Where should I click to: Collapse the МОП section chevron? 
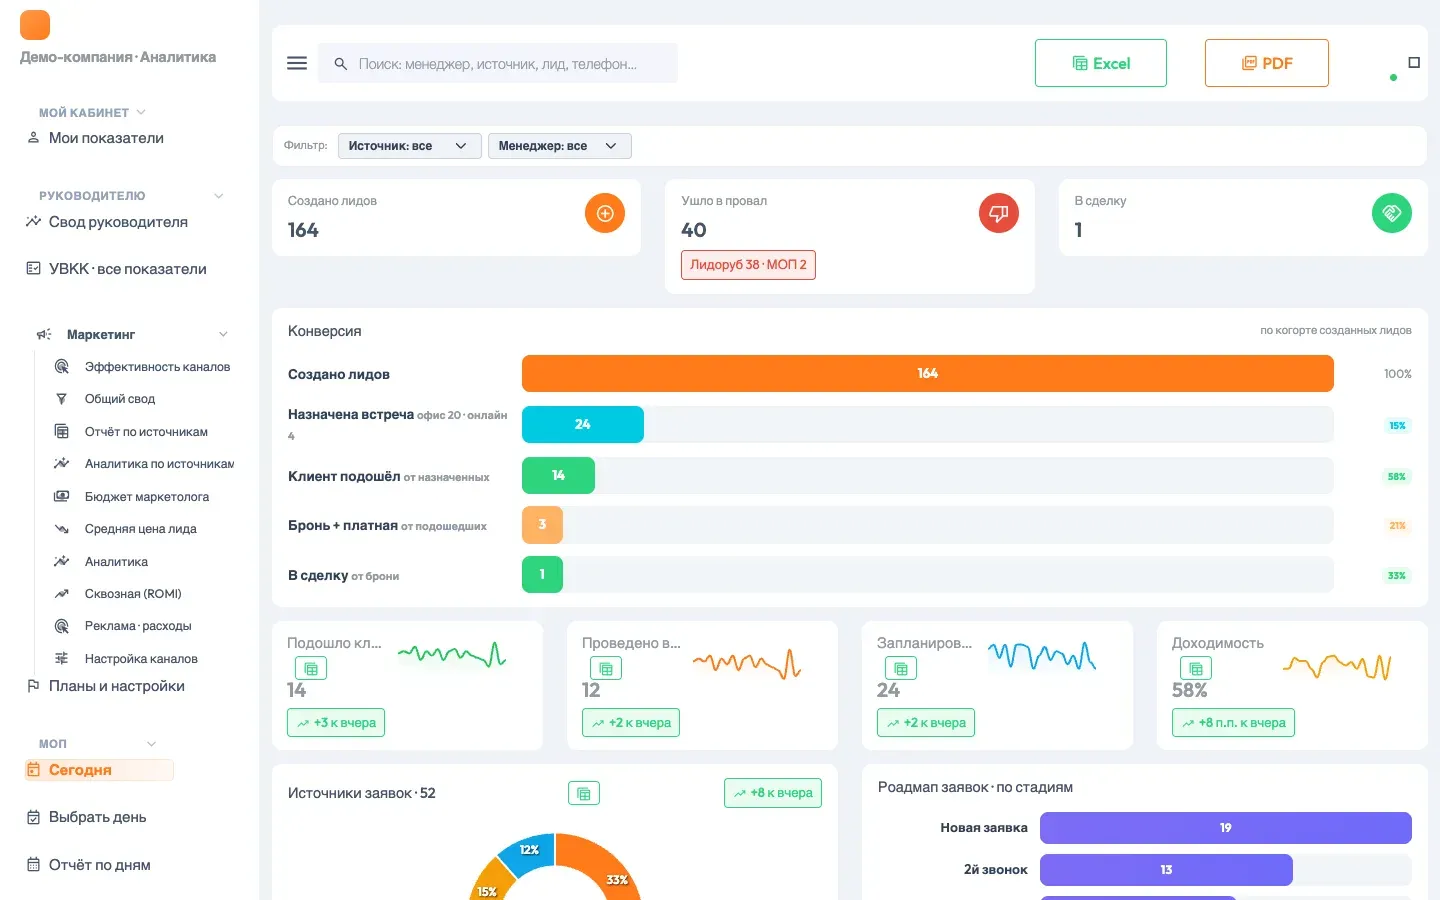(x=152, y=744)
